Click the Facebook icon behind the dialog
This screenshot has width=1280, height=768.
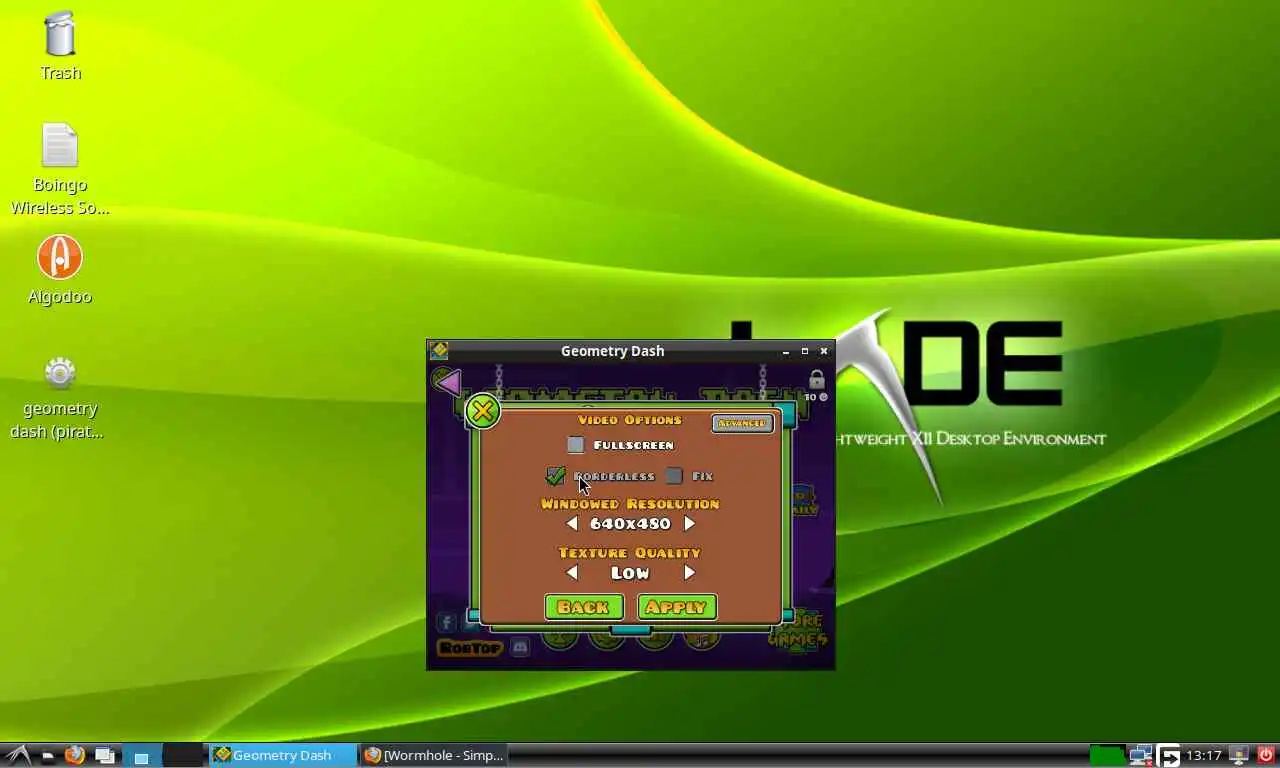[447, 623]
